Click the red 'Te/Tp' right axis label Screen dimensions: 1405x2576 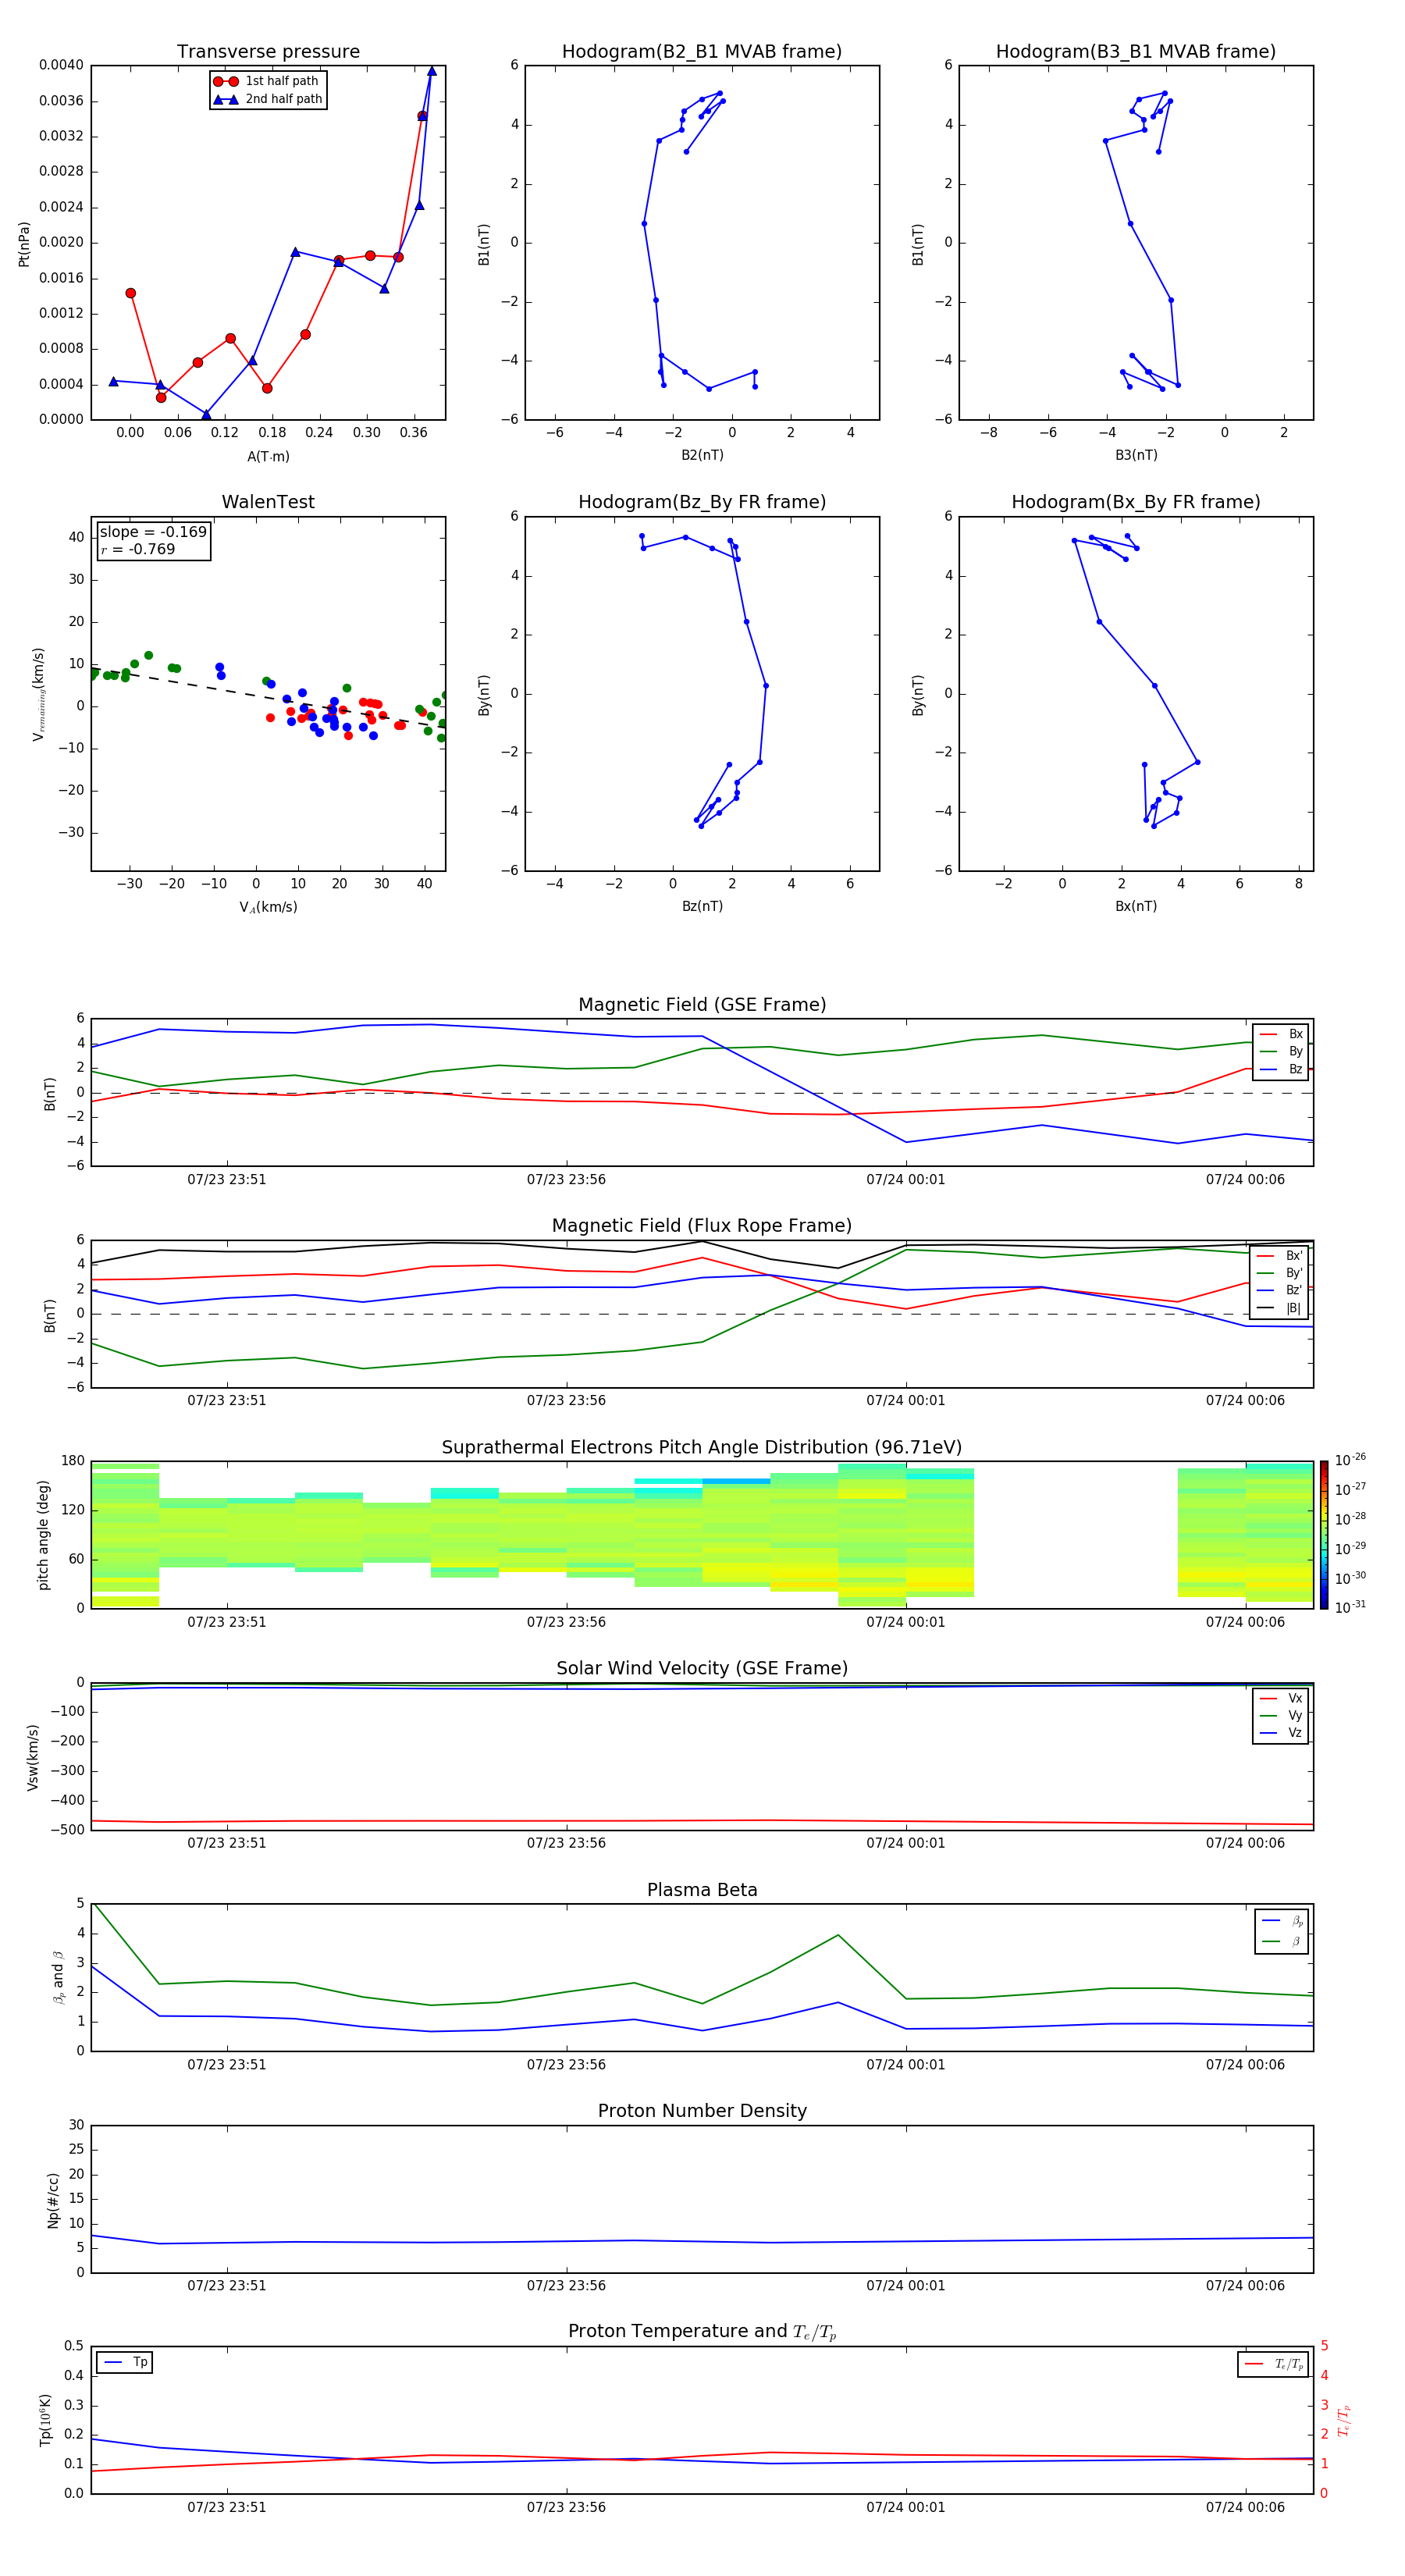coord(1343,2420)
